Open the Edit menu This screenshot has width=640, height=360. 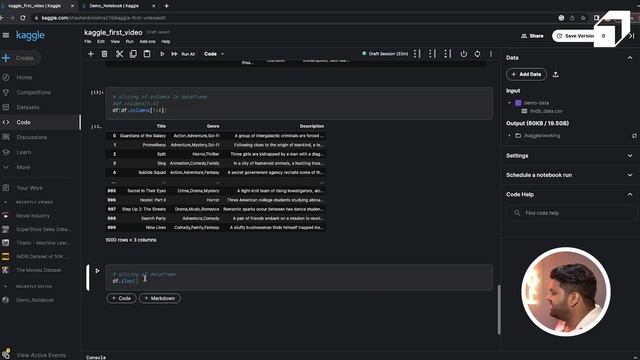click(x=100, y=42)
